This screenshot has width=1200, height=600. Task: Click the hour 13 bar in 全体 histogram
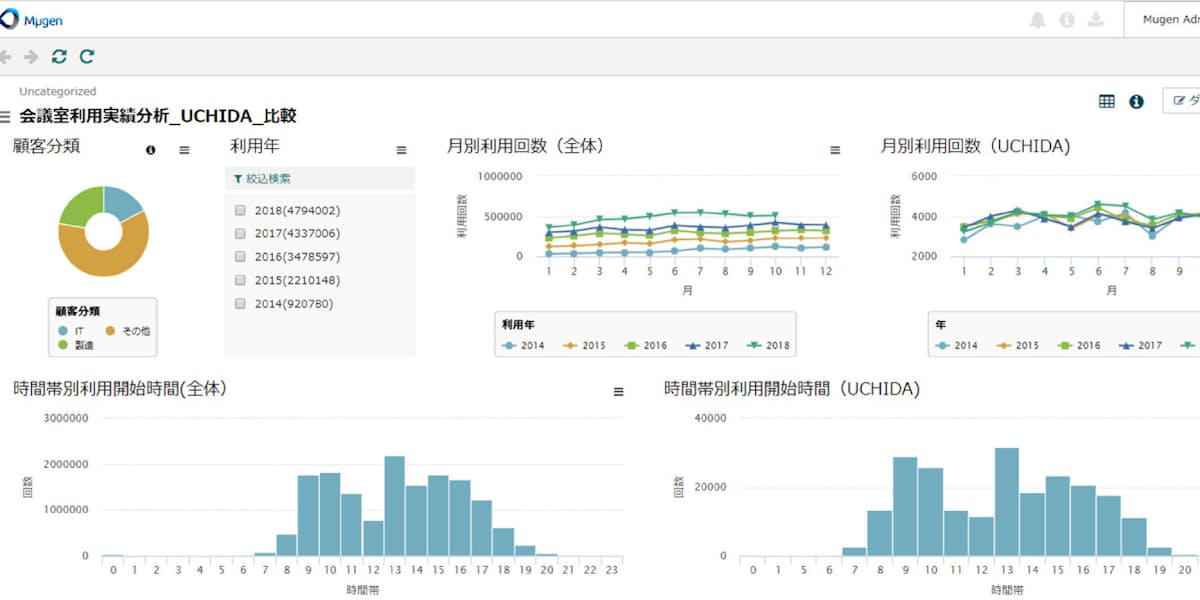pyautogui.click(x=394, y=505)
